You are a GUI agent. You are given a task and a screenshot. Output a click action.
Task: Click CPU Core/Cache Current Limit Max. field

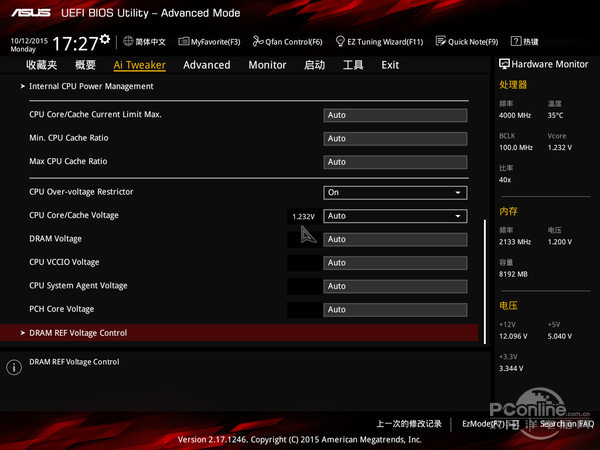point(395,115)
